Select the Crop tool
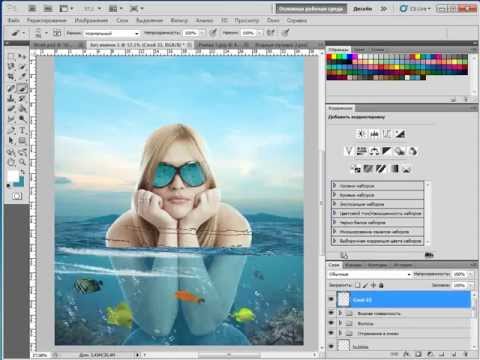The image size is (480, 360). point(11,77)
